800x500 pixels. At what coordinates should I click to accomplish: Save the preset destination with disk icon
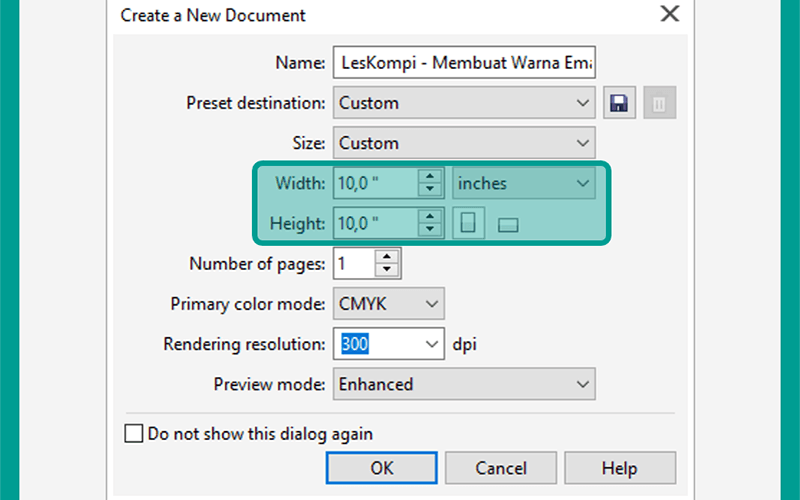point(619,103)
